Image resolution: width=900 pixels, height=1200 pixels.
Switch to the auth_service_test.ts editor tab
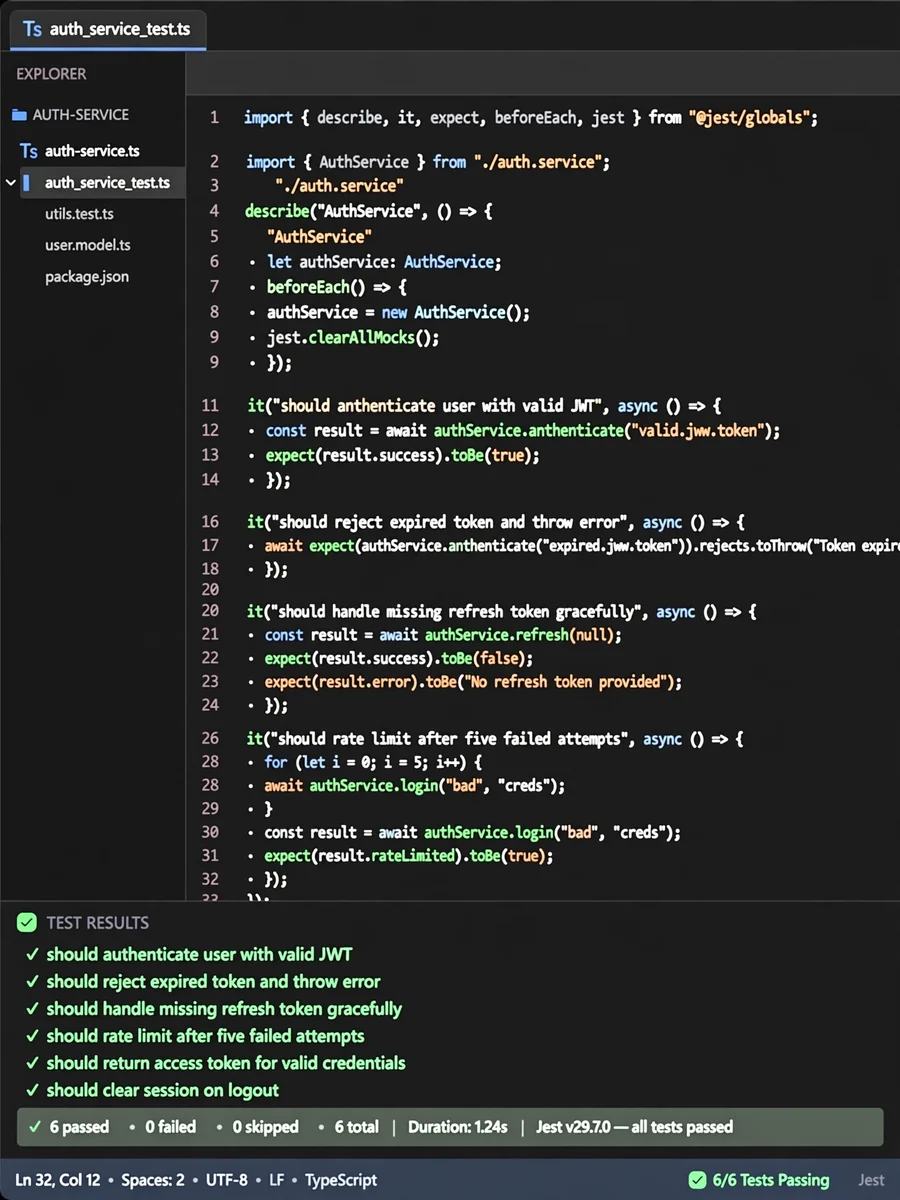[107, 29]
